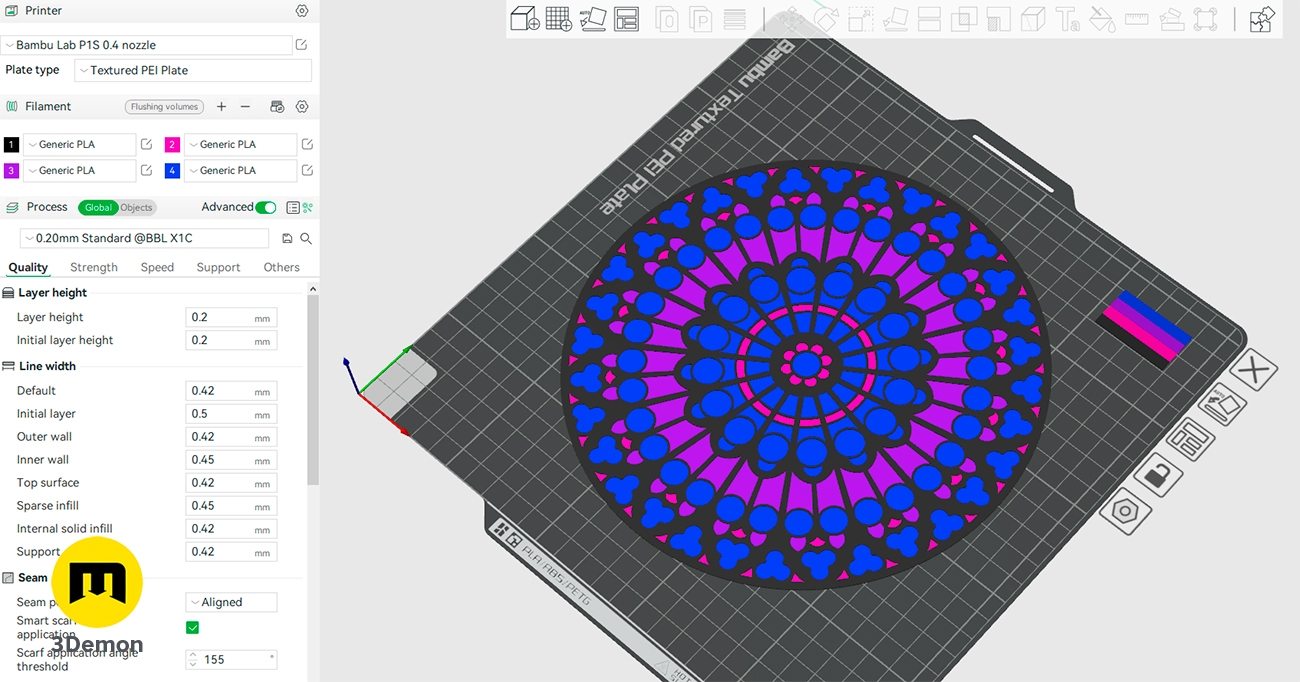Click the Add model cube icon

point(525,19)
